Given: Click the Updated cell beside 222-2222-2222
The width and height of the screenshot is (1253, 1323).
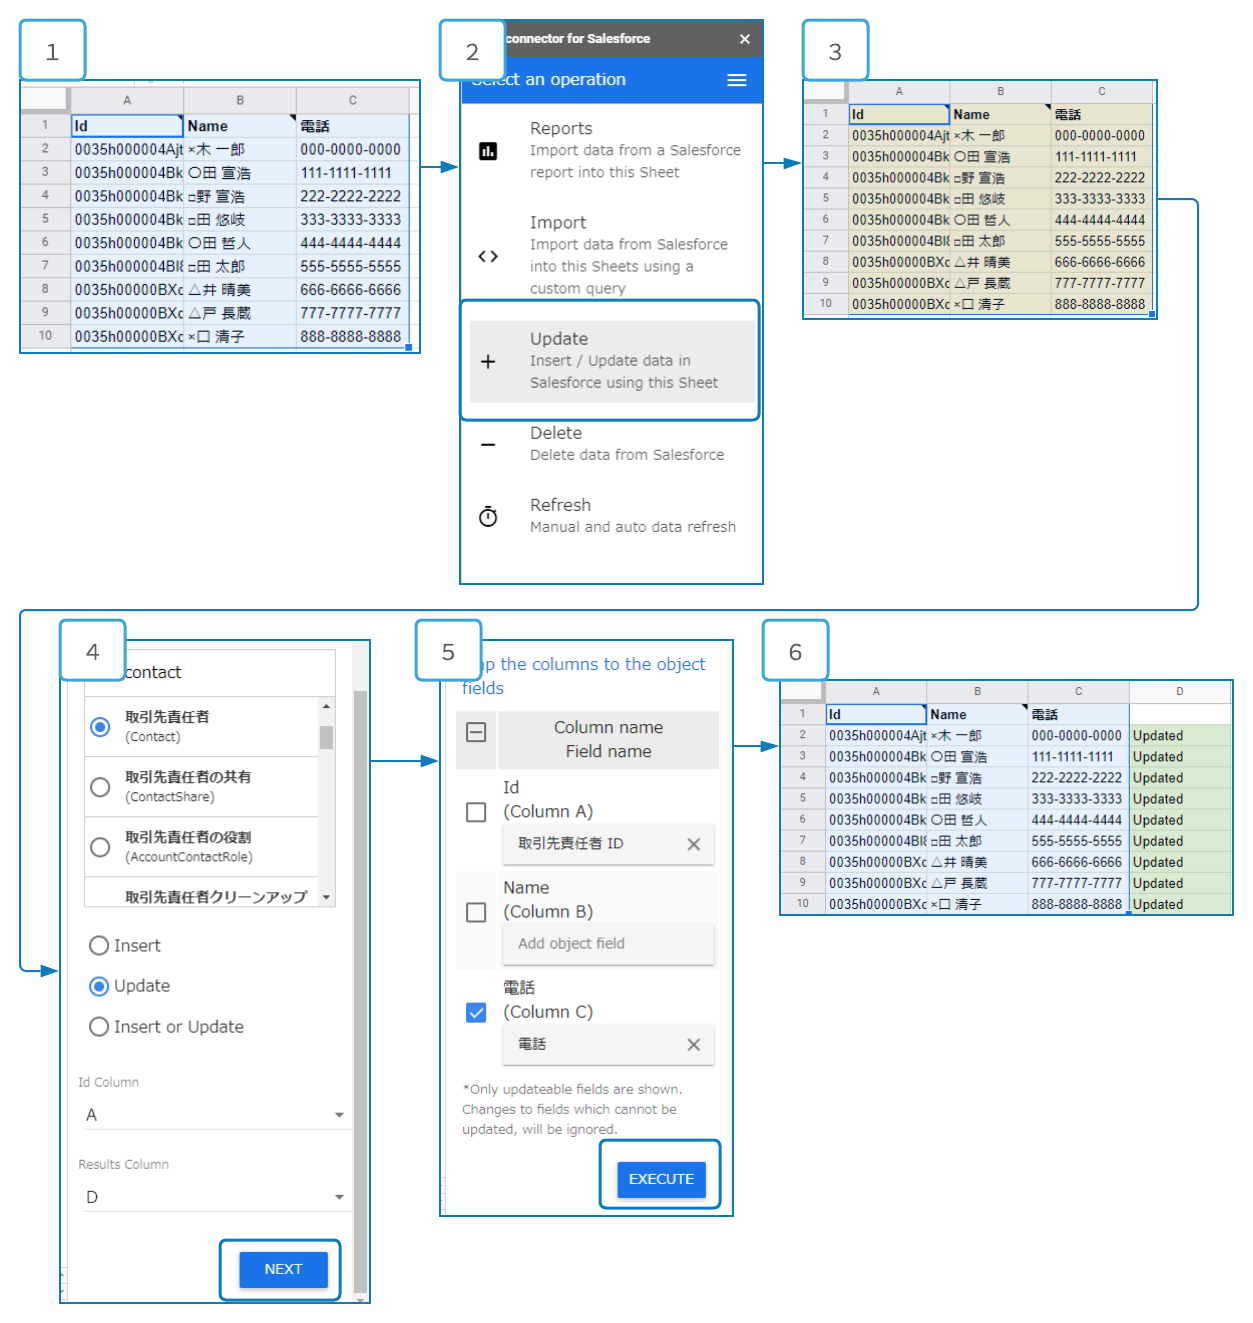Looking at the screenshot, I should 1180,778.
